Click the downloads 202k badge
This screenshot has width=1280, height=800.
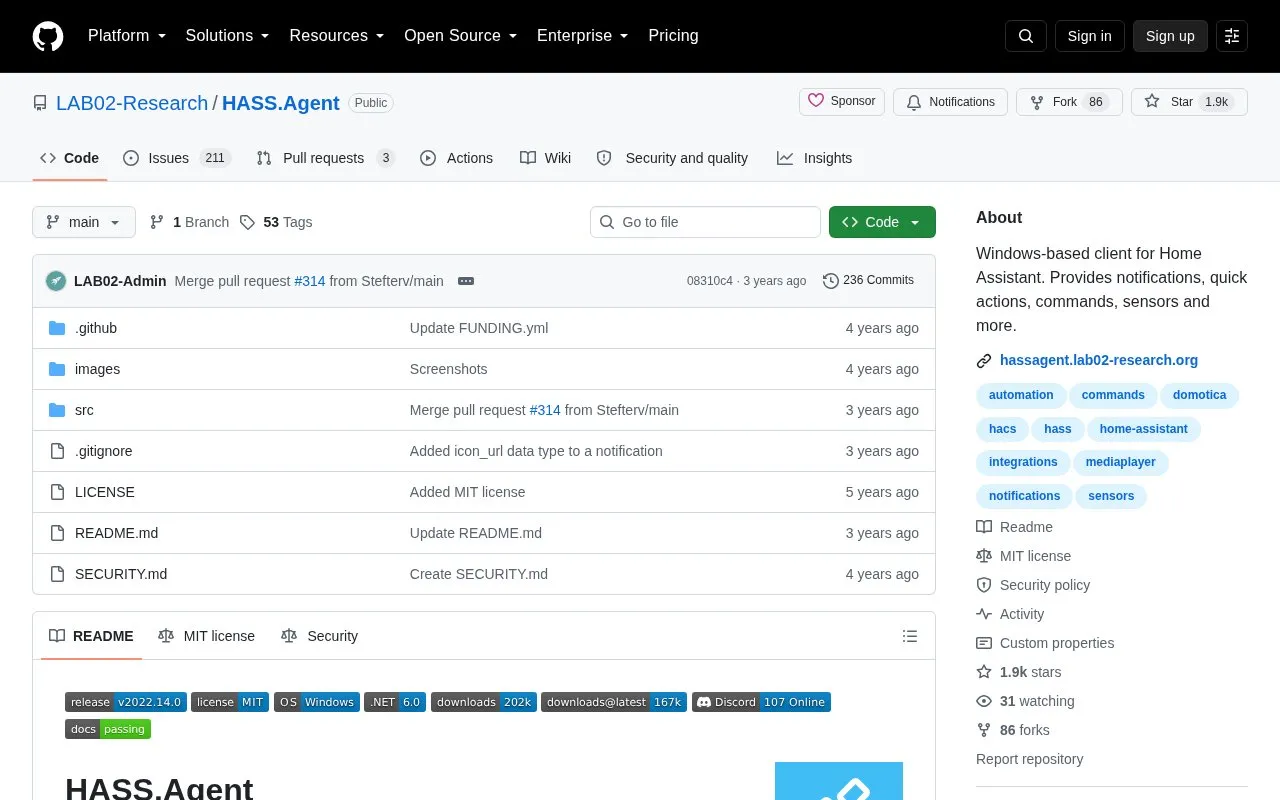pyautogui.click(x=484, y=702)
